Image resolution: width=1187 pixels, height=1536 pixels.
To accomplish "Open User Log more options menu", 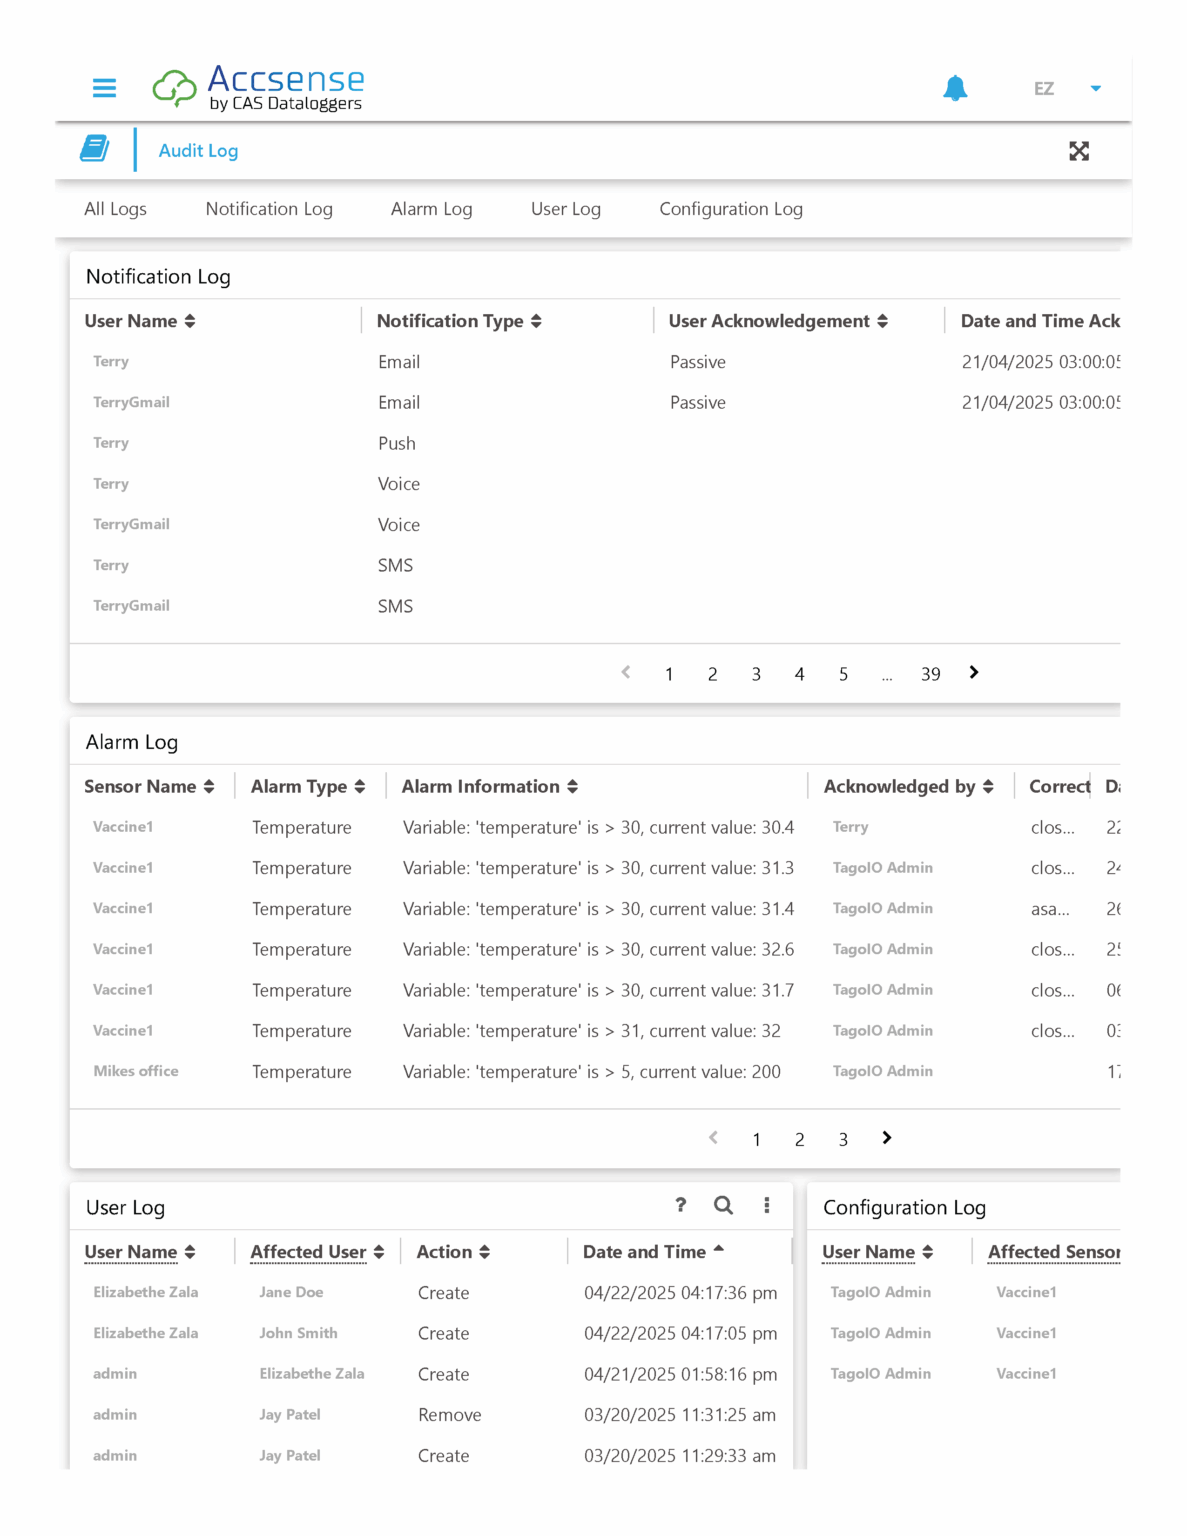I will [x=767, y=1205].
